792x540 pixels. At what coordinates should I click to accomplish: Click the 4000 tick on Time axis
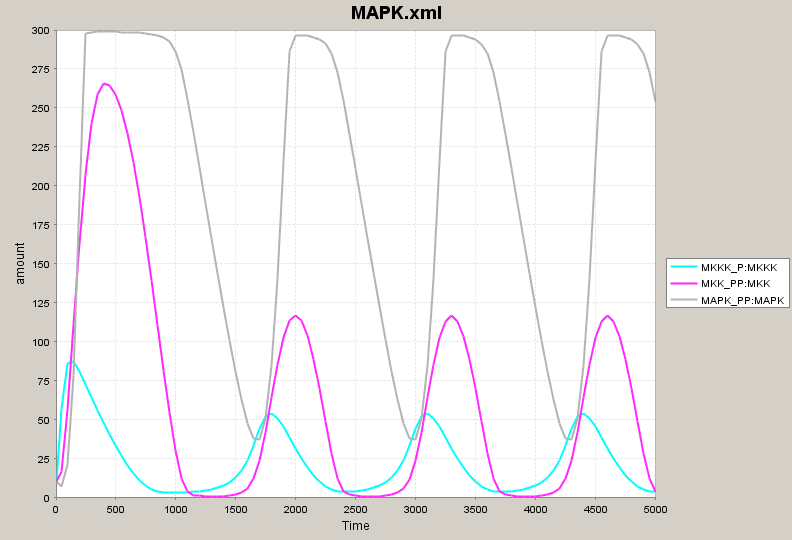536,509
